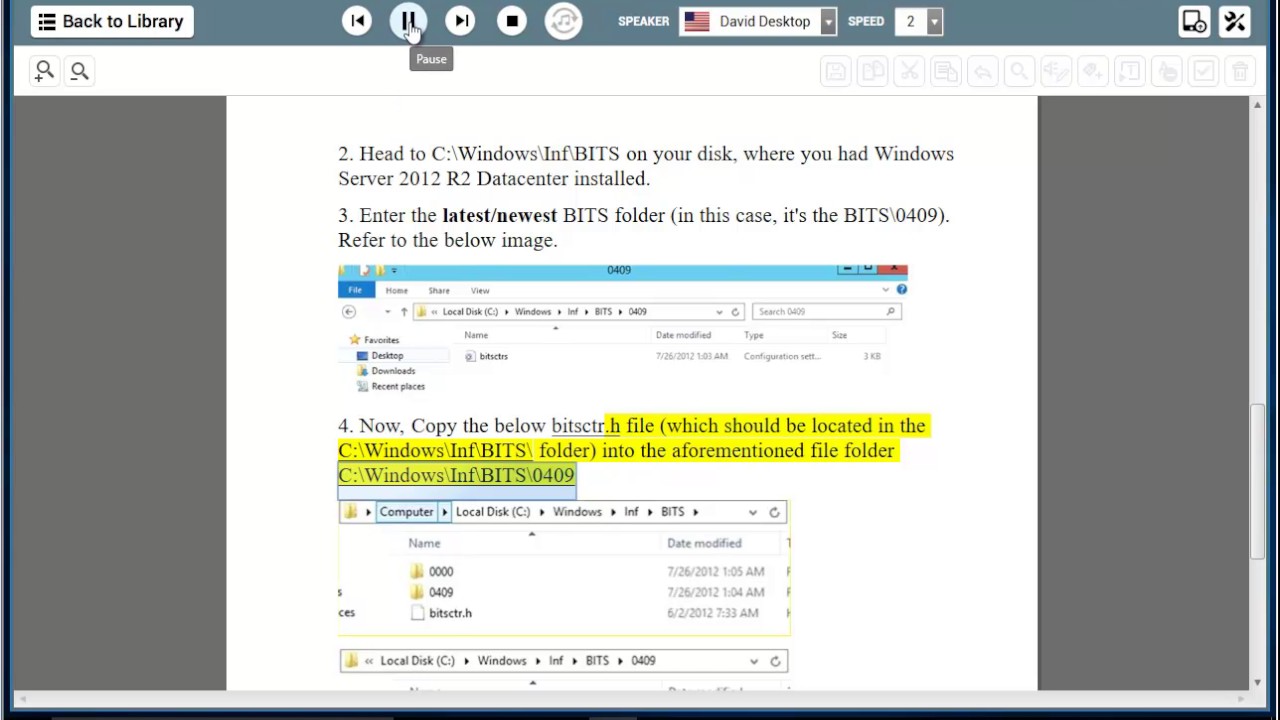Click the '6/2/2012 7:33 AM' date

pyautogui.click(x=713, y=613)
